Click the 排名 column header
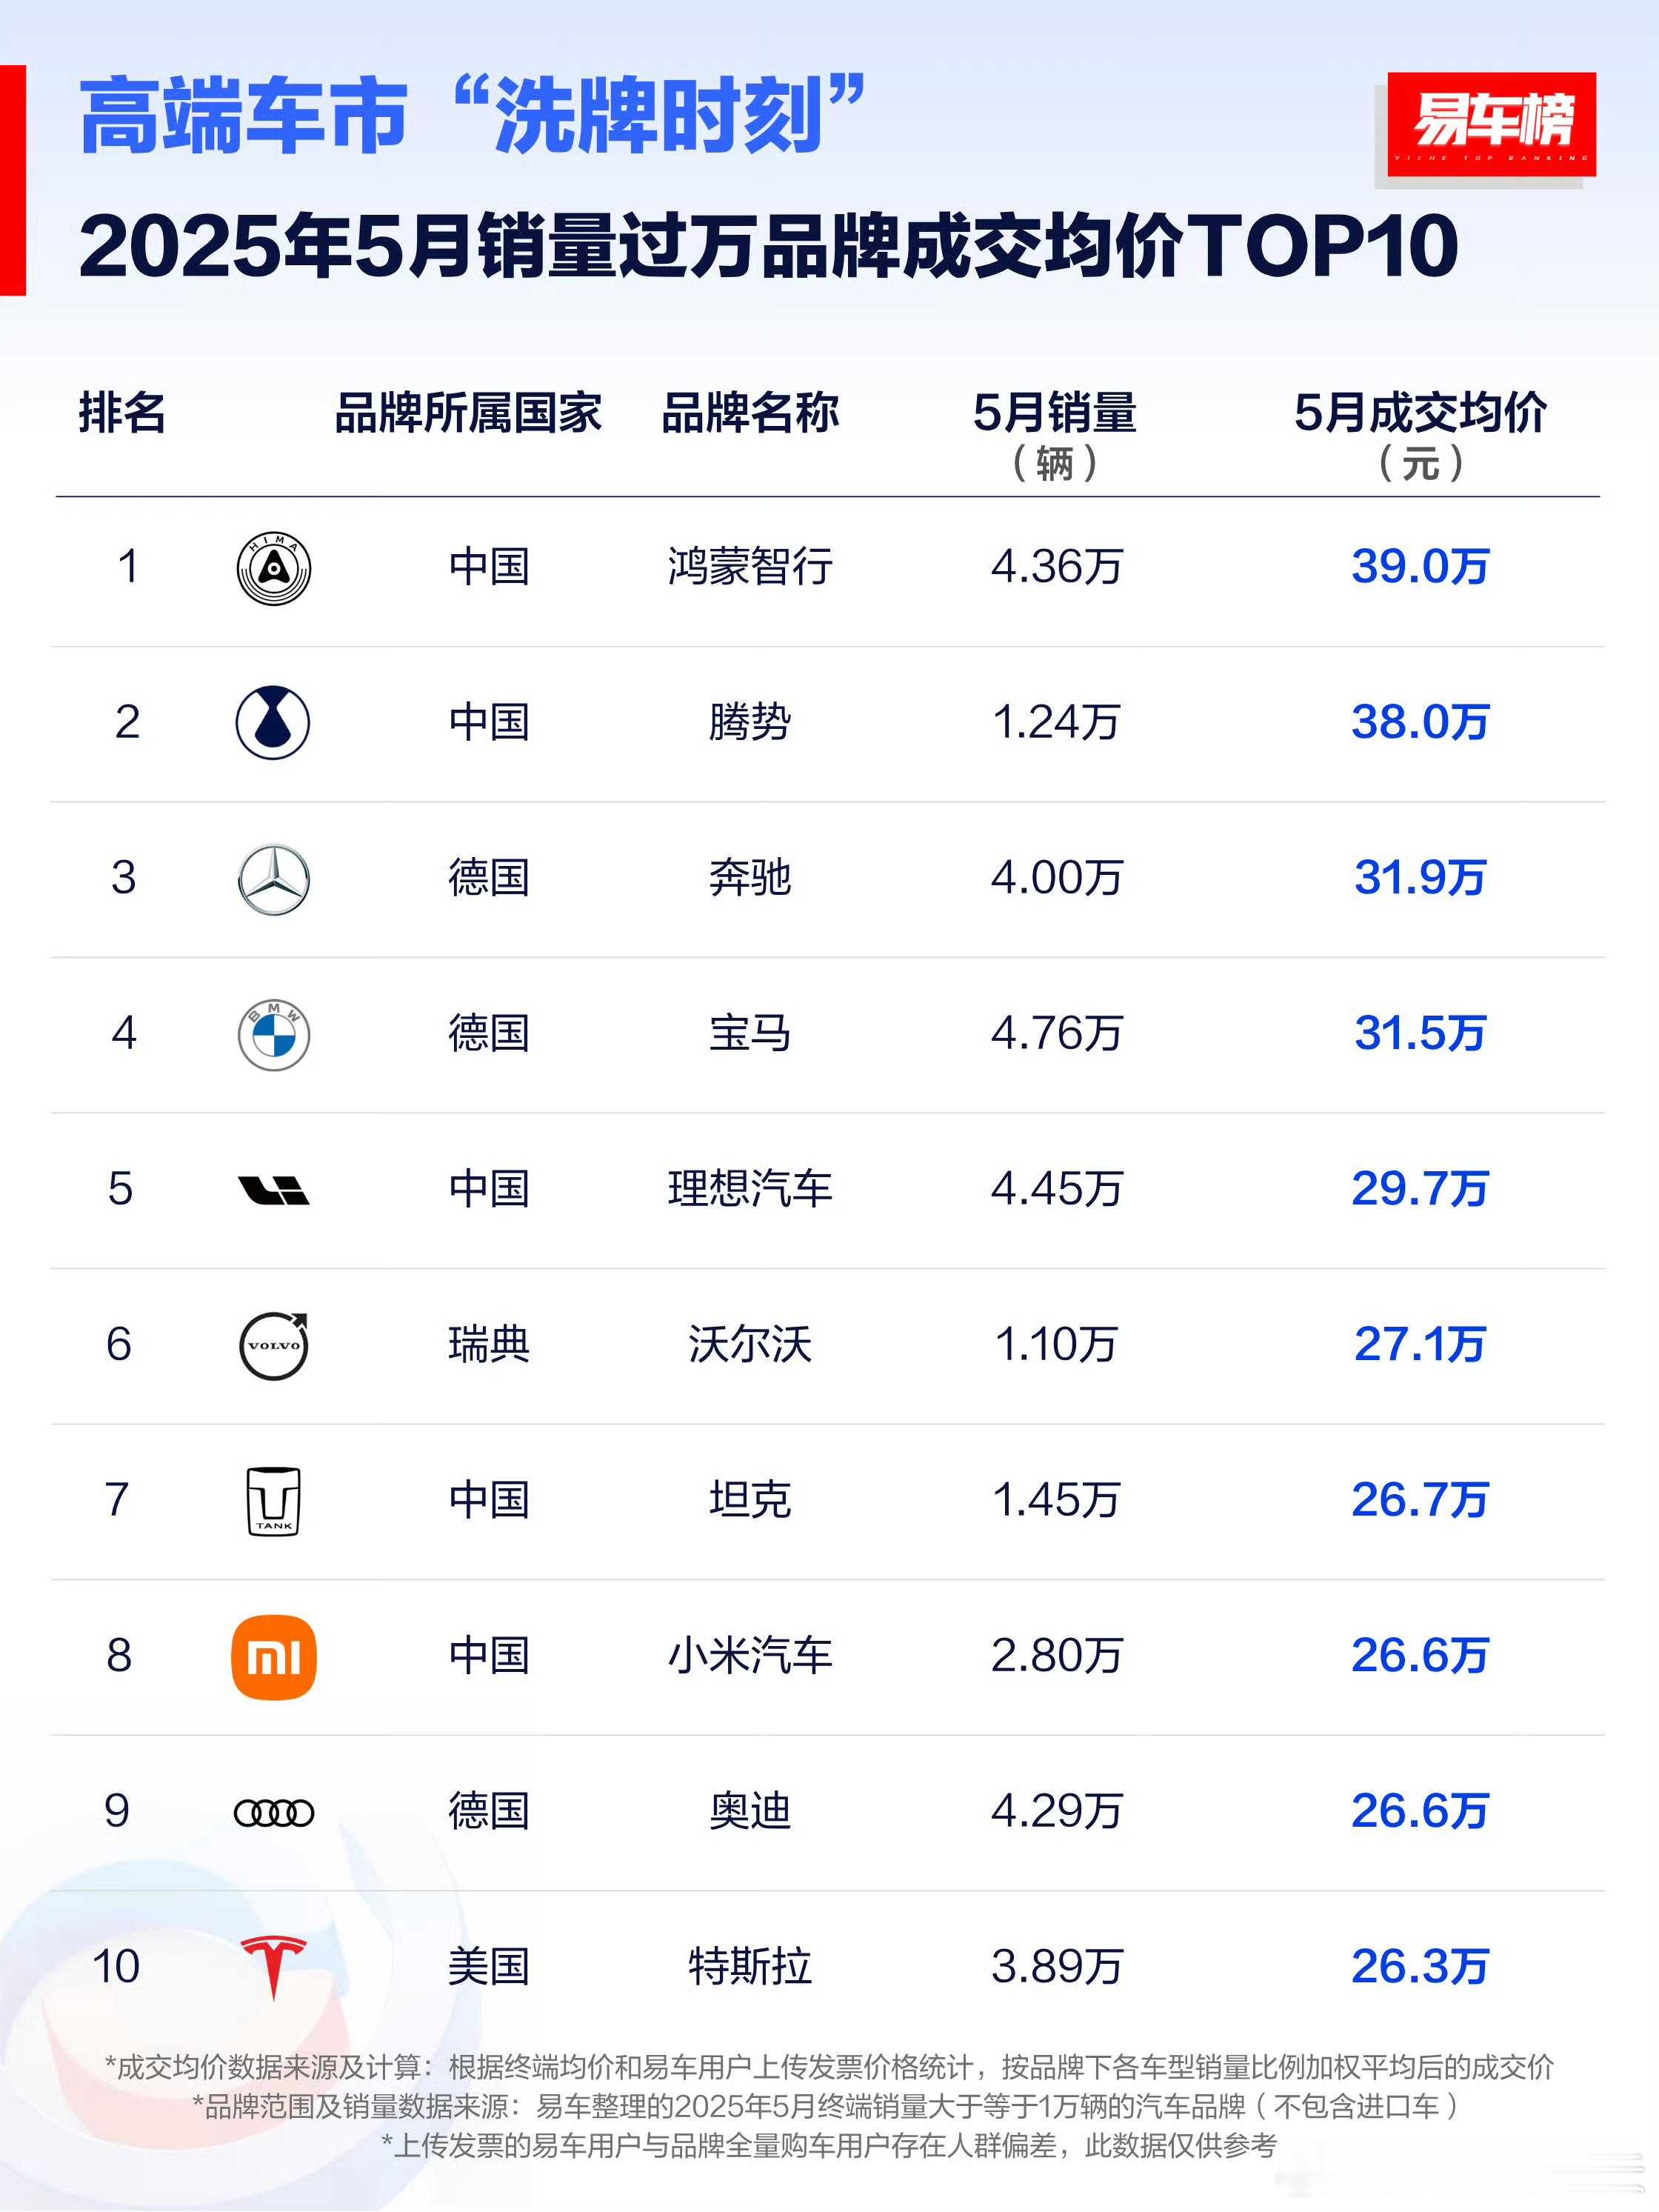The width and height of the screenshot is (1659, 2212). pos(122,413)
